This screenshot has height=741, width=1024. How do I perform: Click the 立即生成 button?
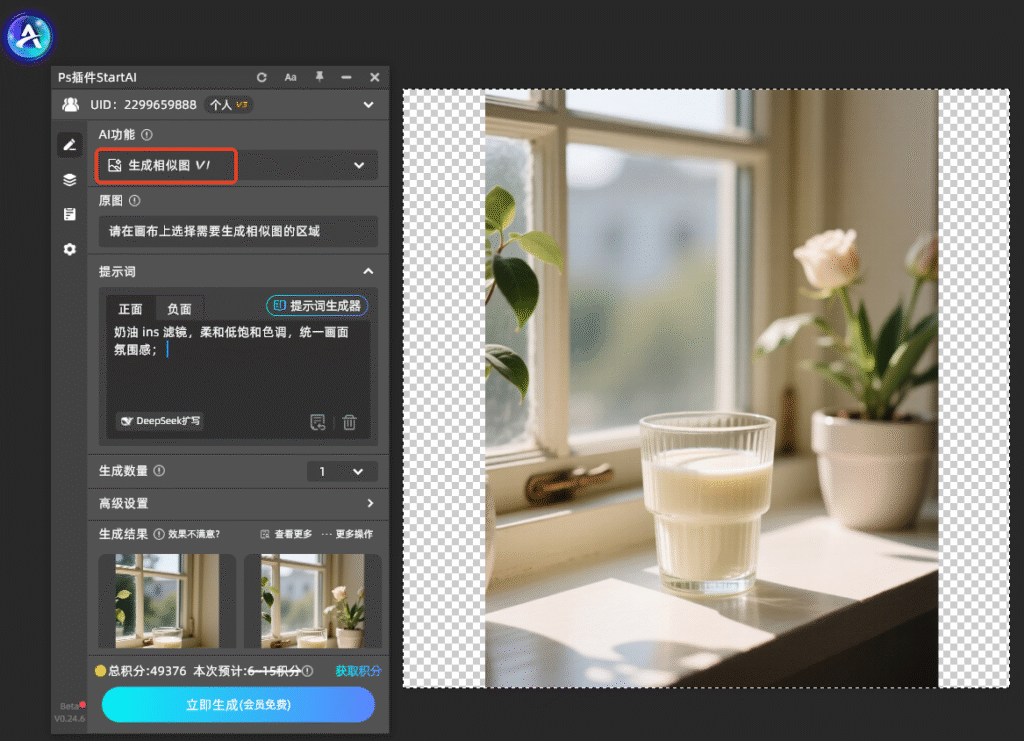click(238, 704)
